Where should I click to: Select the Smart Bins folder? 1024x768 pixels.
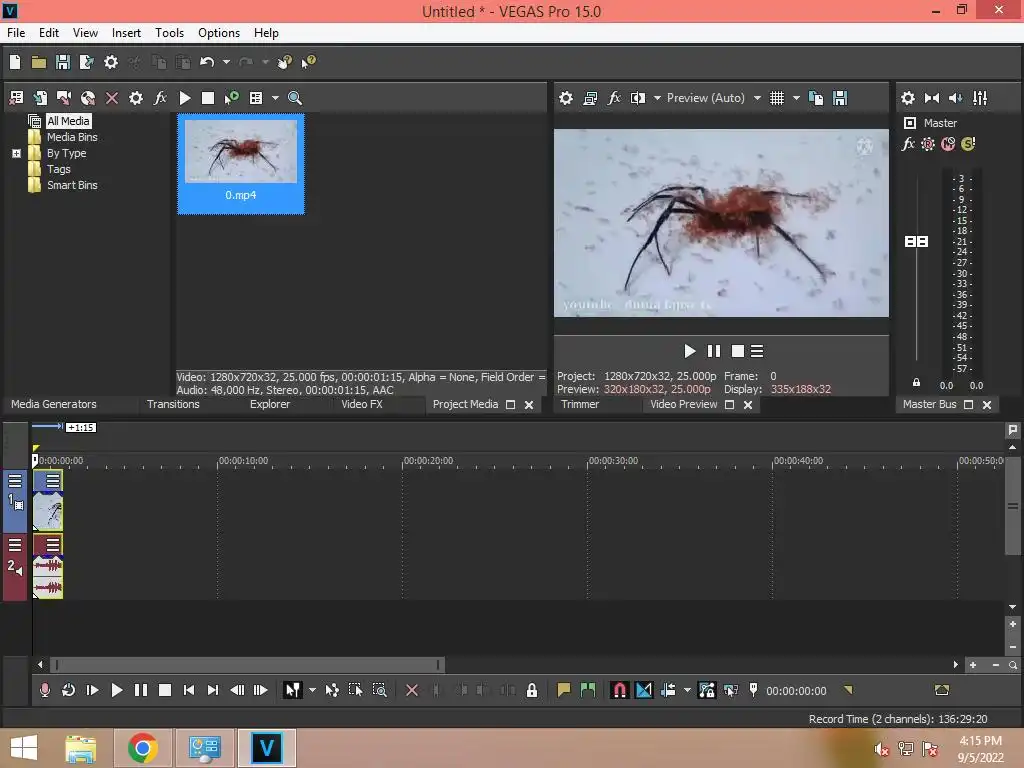[x=72, y=185]
